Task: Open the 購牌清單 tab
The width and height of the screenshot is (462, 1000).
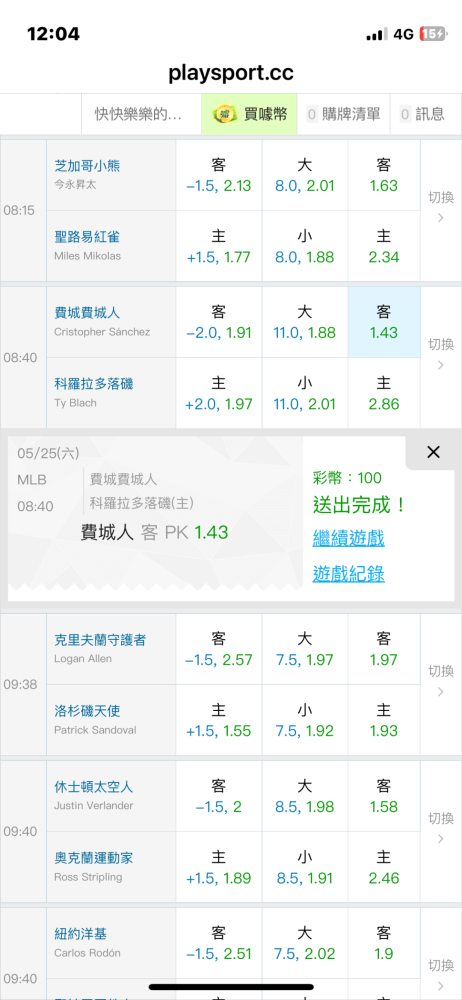Action: click(343, 114)
